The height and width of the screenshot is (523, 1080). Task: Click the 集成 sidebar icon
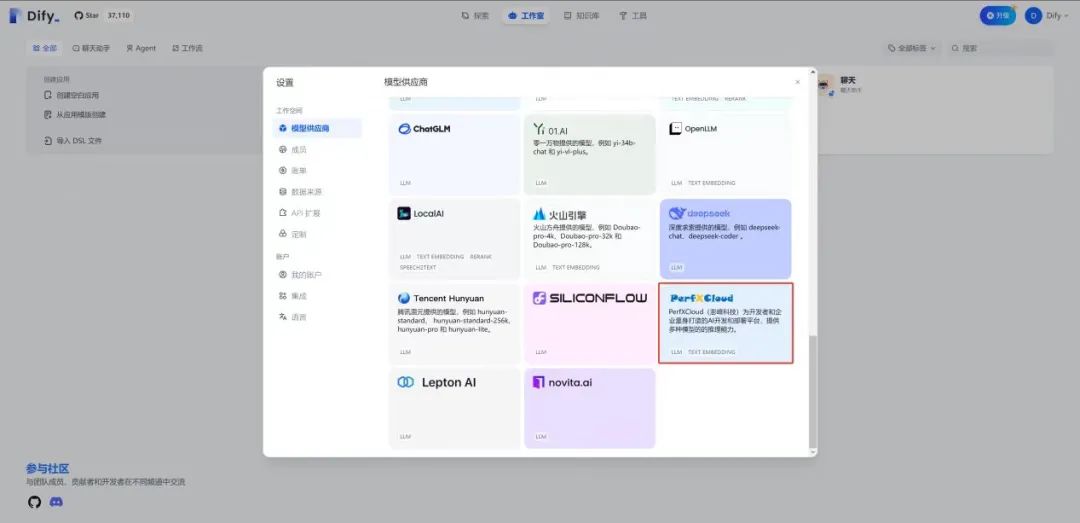(x=282, y=296)
